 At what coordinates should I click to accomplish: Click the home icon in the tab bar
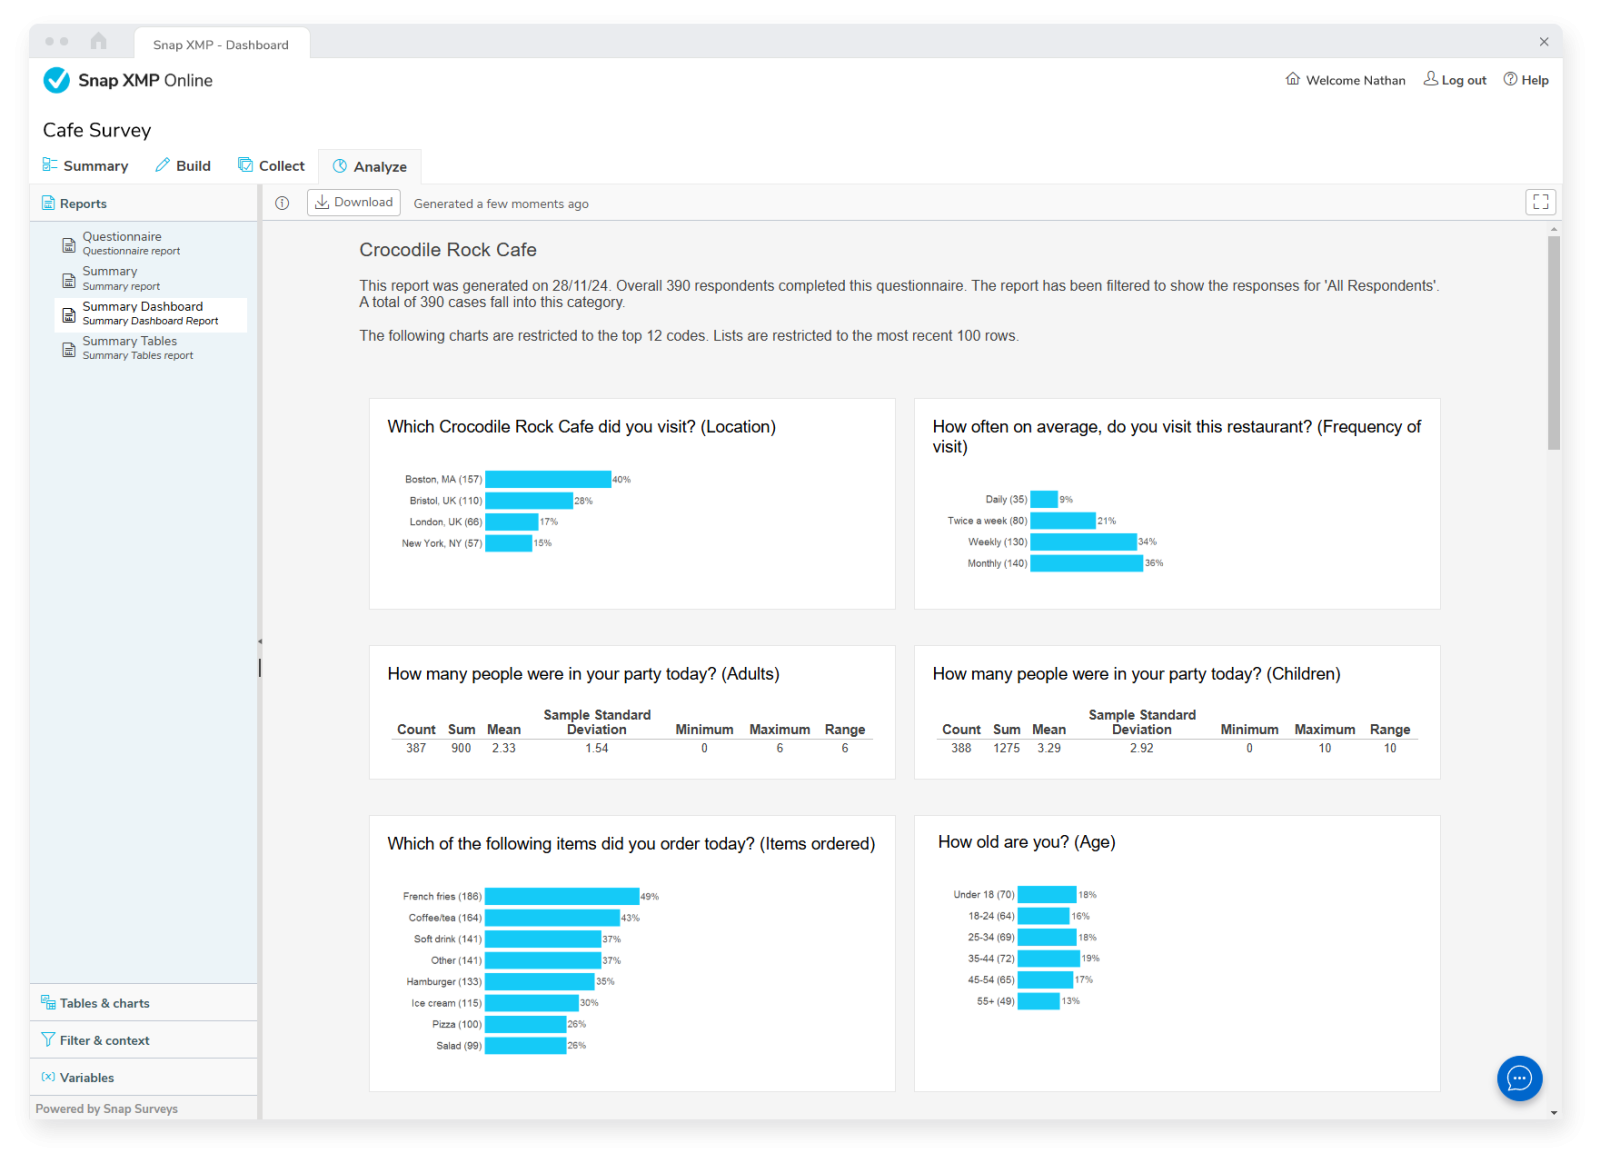tap(98, 41)
